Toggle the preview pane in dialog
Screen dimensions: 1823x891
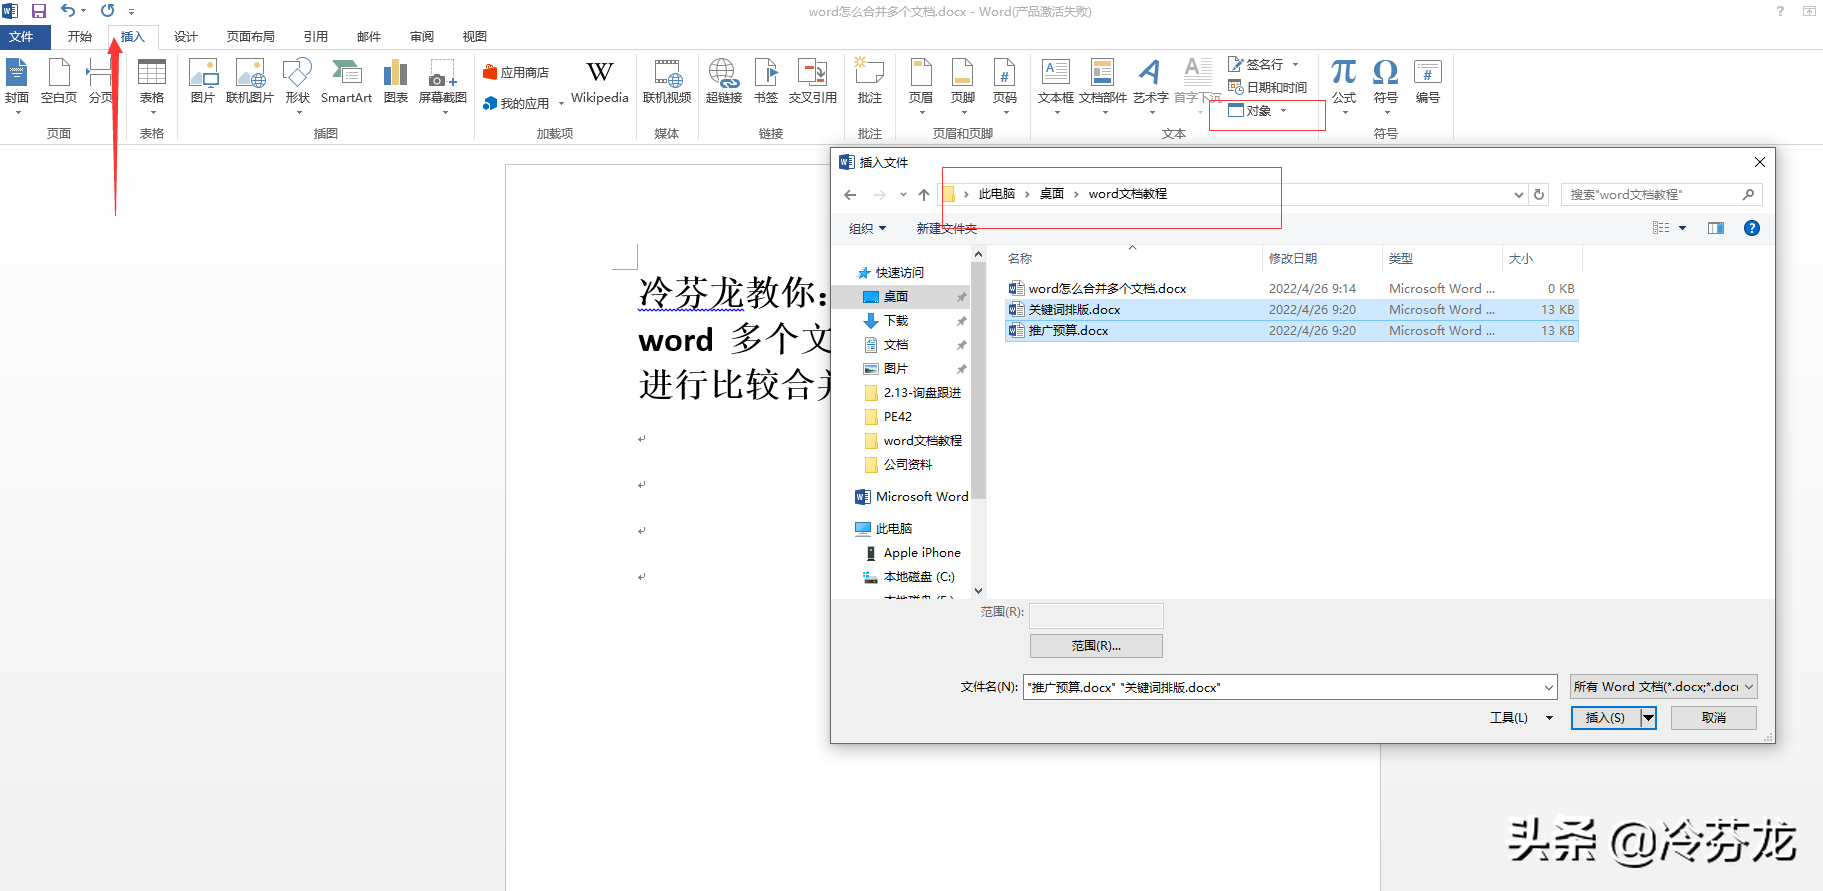tap(1716, 228)
